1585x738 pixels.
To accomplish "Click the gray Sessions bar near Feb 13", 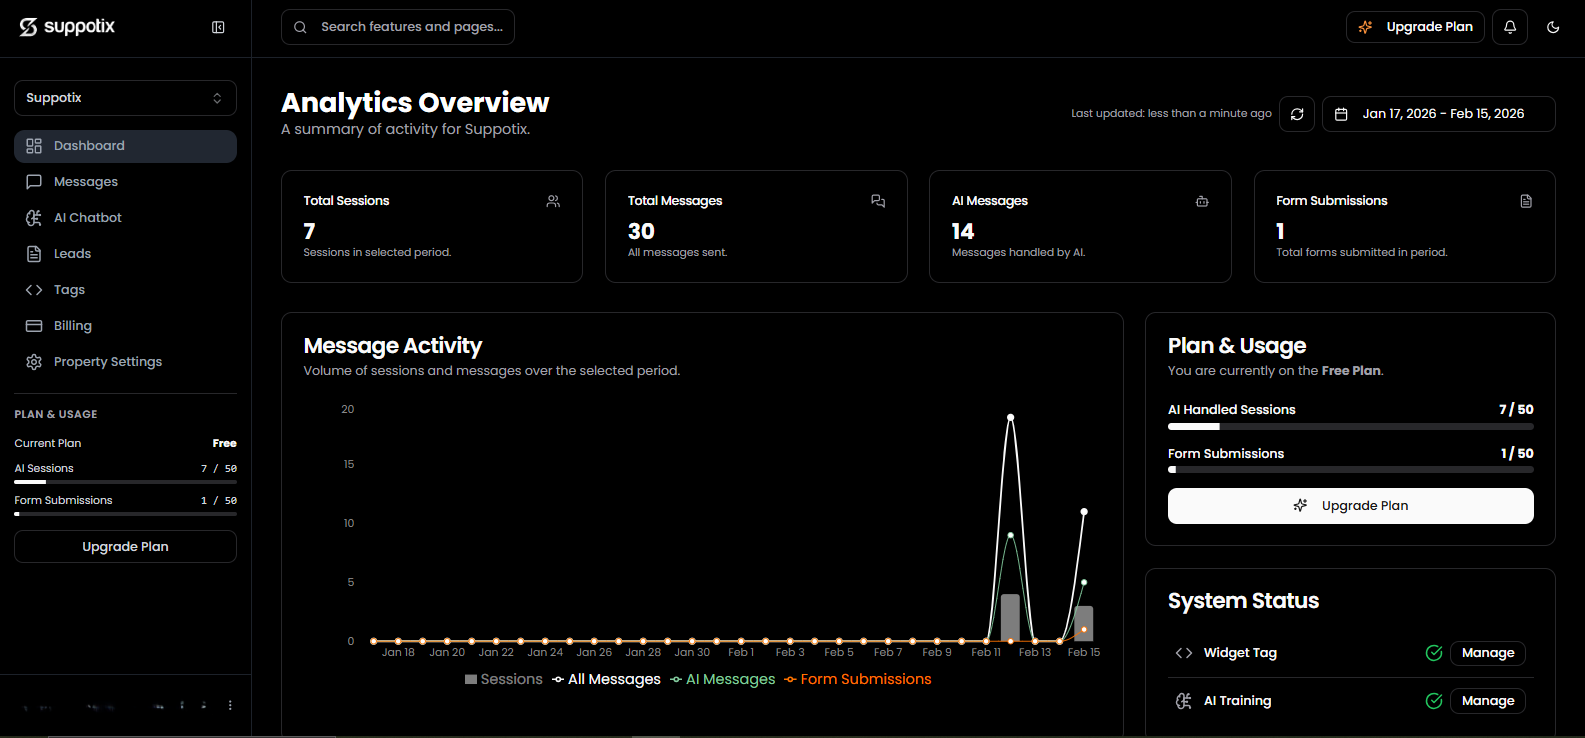I will (1010, 617).
